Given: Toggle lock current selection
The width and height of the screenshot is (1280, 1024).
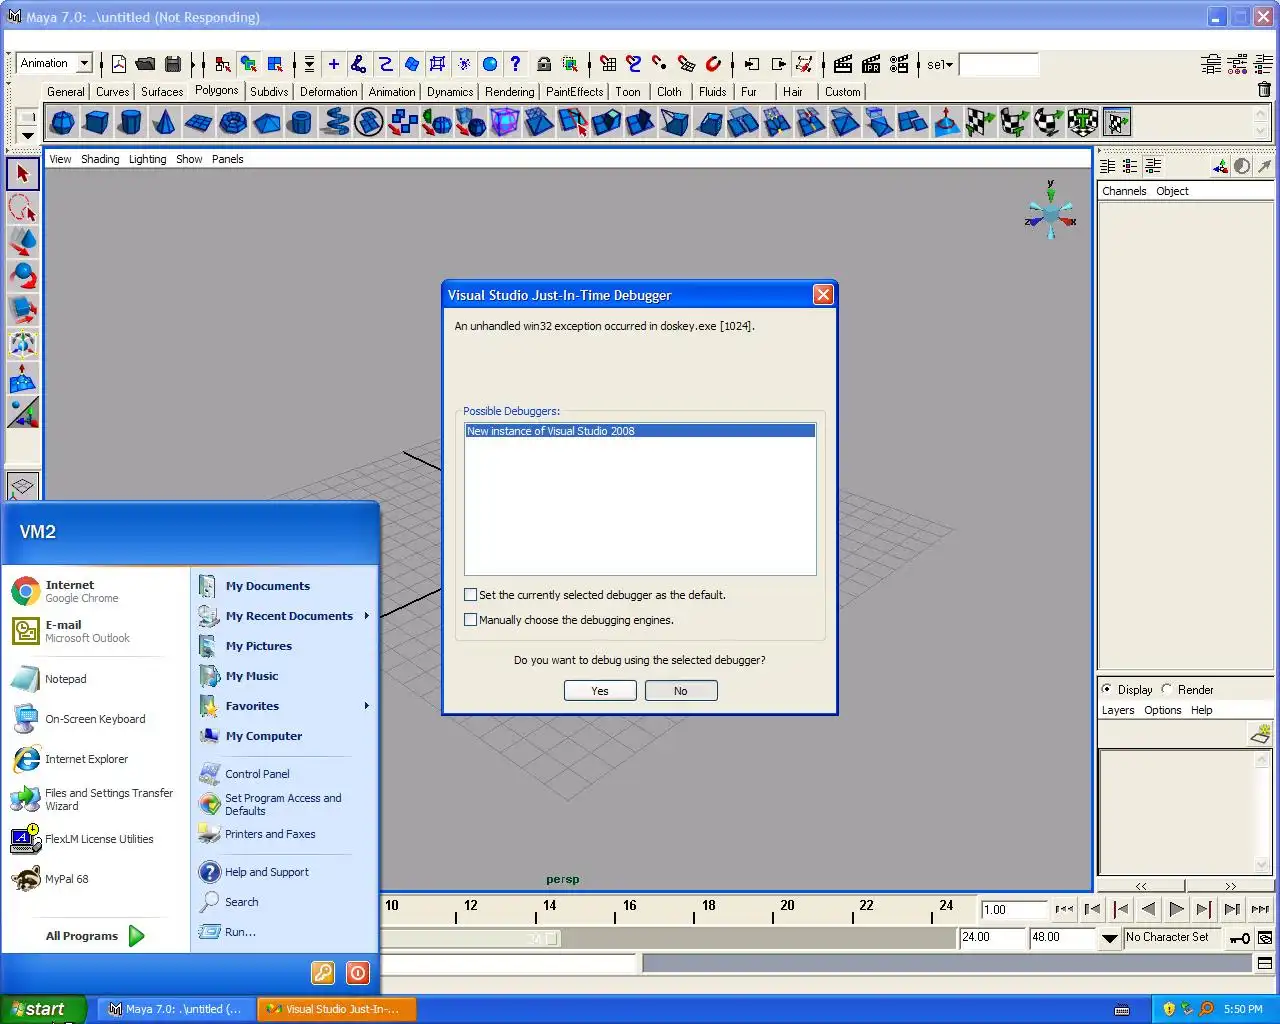Looking at the screenshot, I should tap(544, 64).
